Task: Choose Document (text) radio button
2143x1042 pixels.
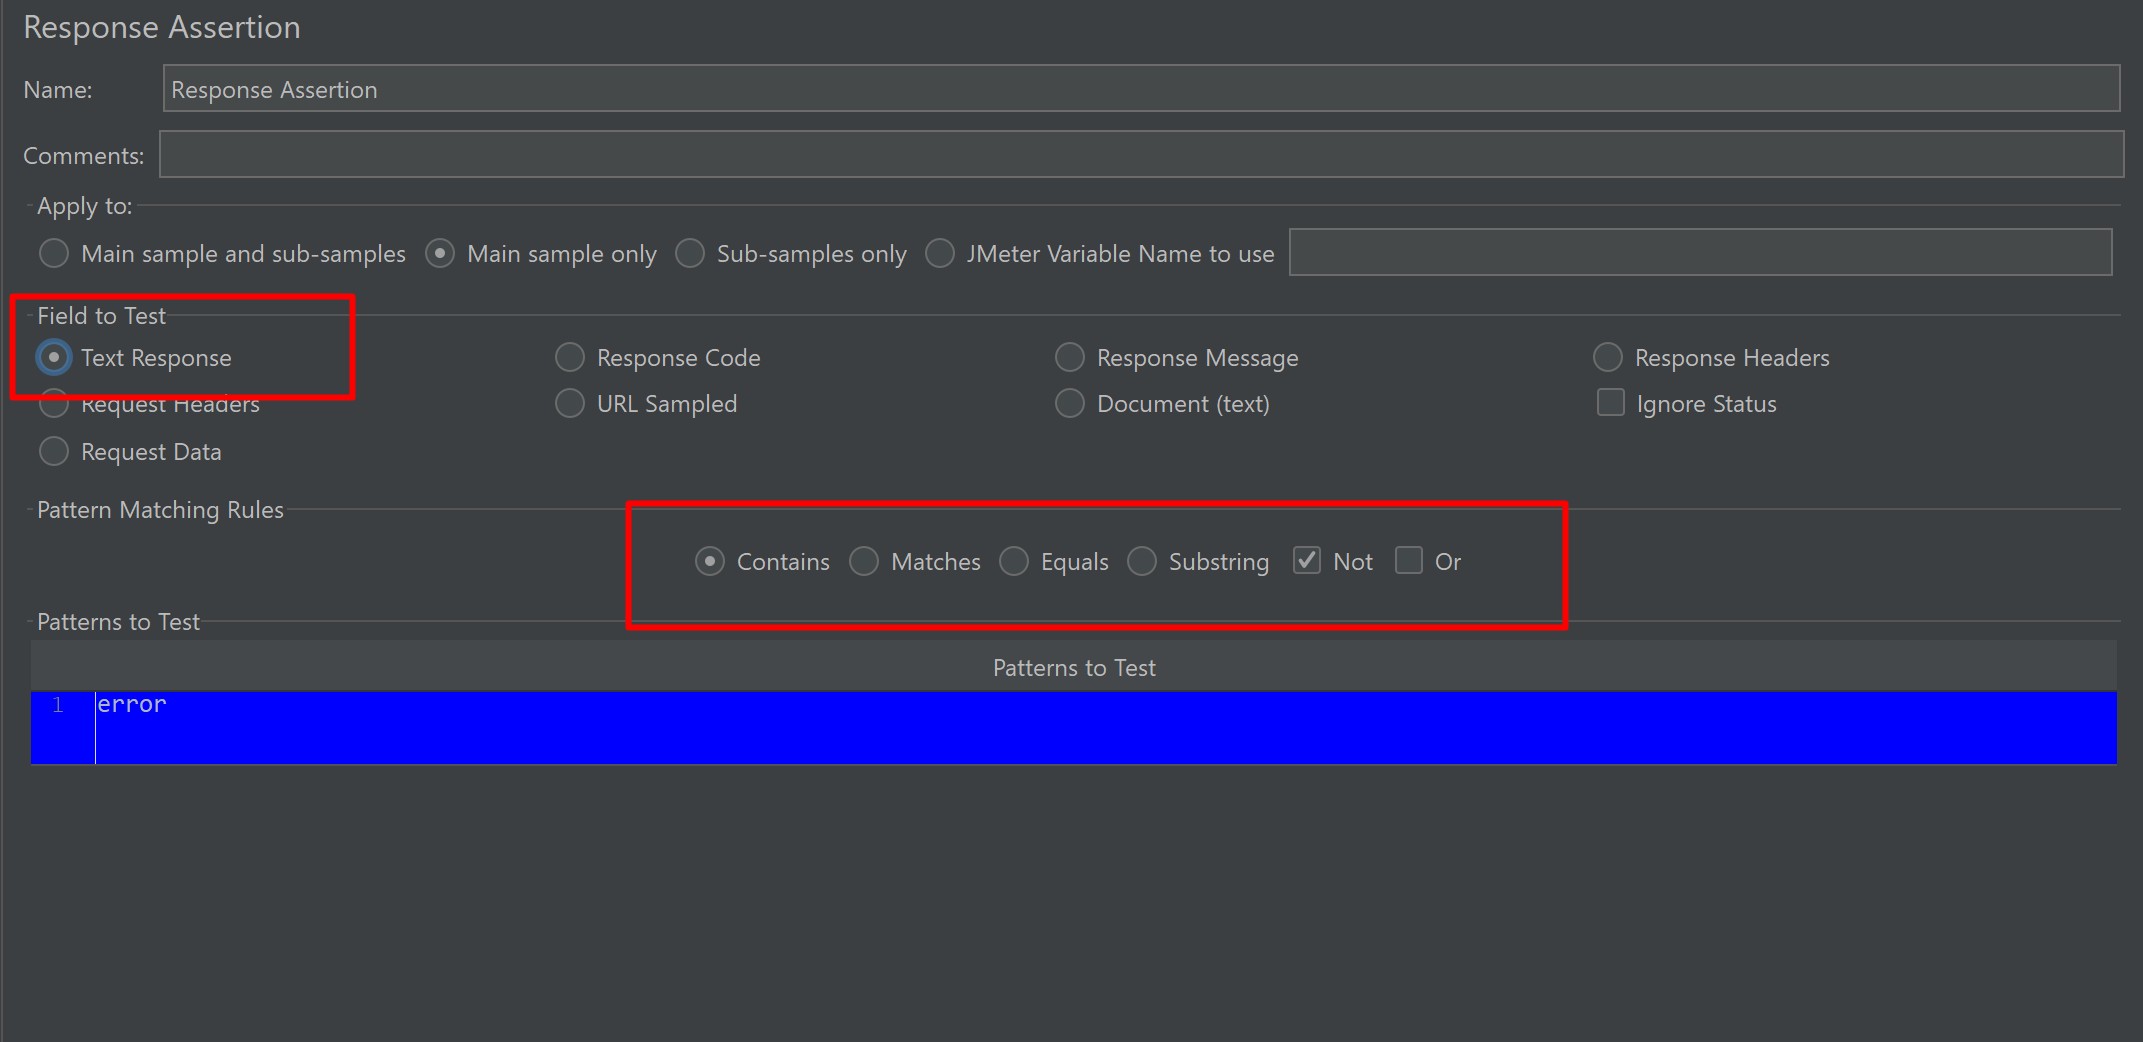Action: (1070, 404)
